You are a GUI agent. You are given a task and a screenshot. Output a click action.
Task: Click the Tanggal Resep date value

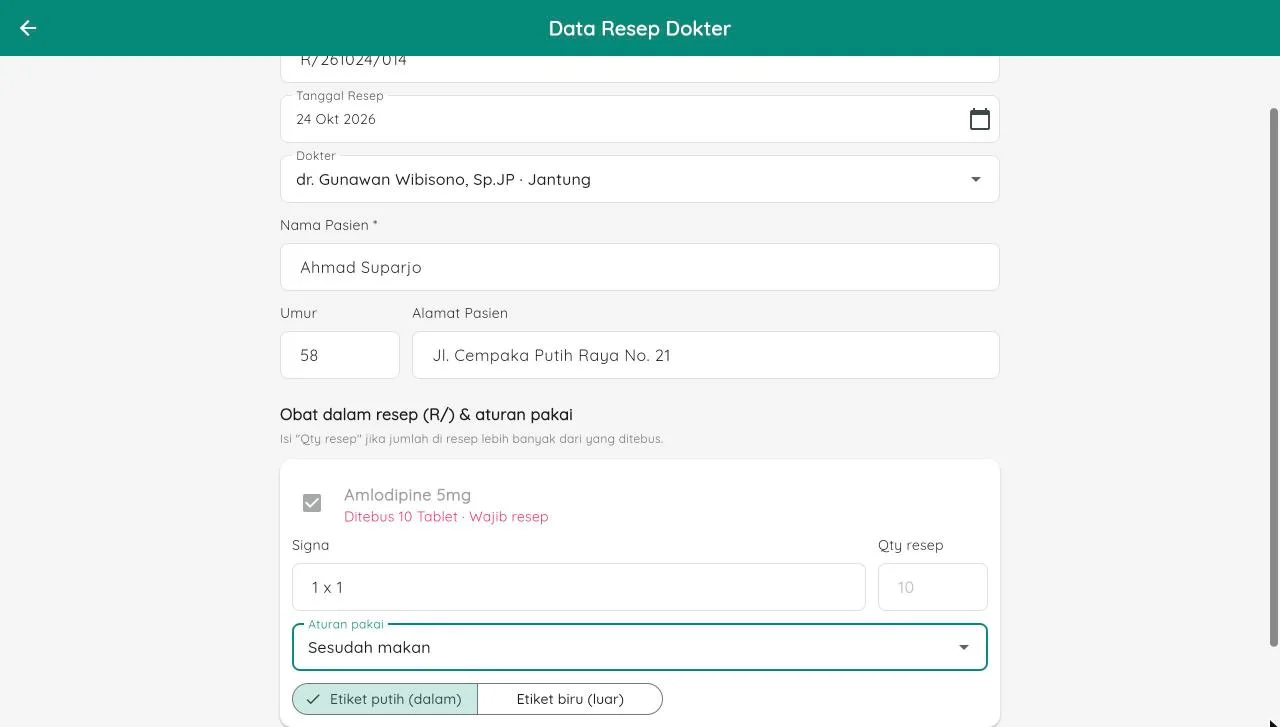336,119
